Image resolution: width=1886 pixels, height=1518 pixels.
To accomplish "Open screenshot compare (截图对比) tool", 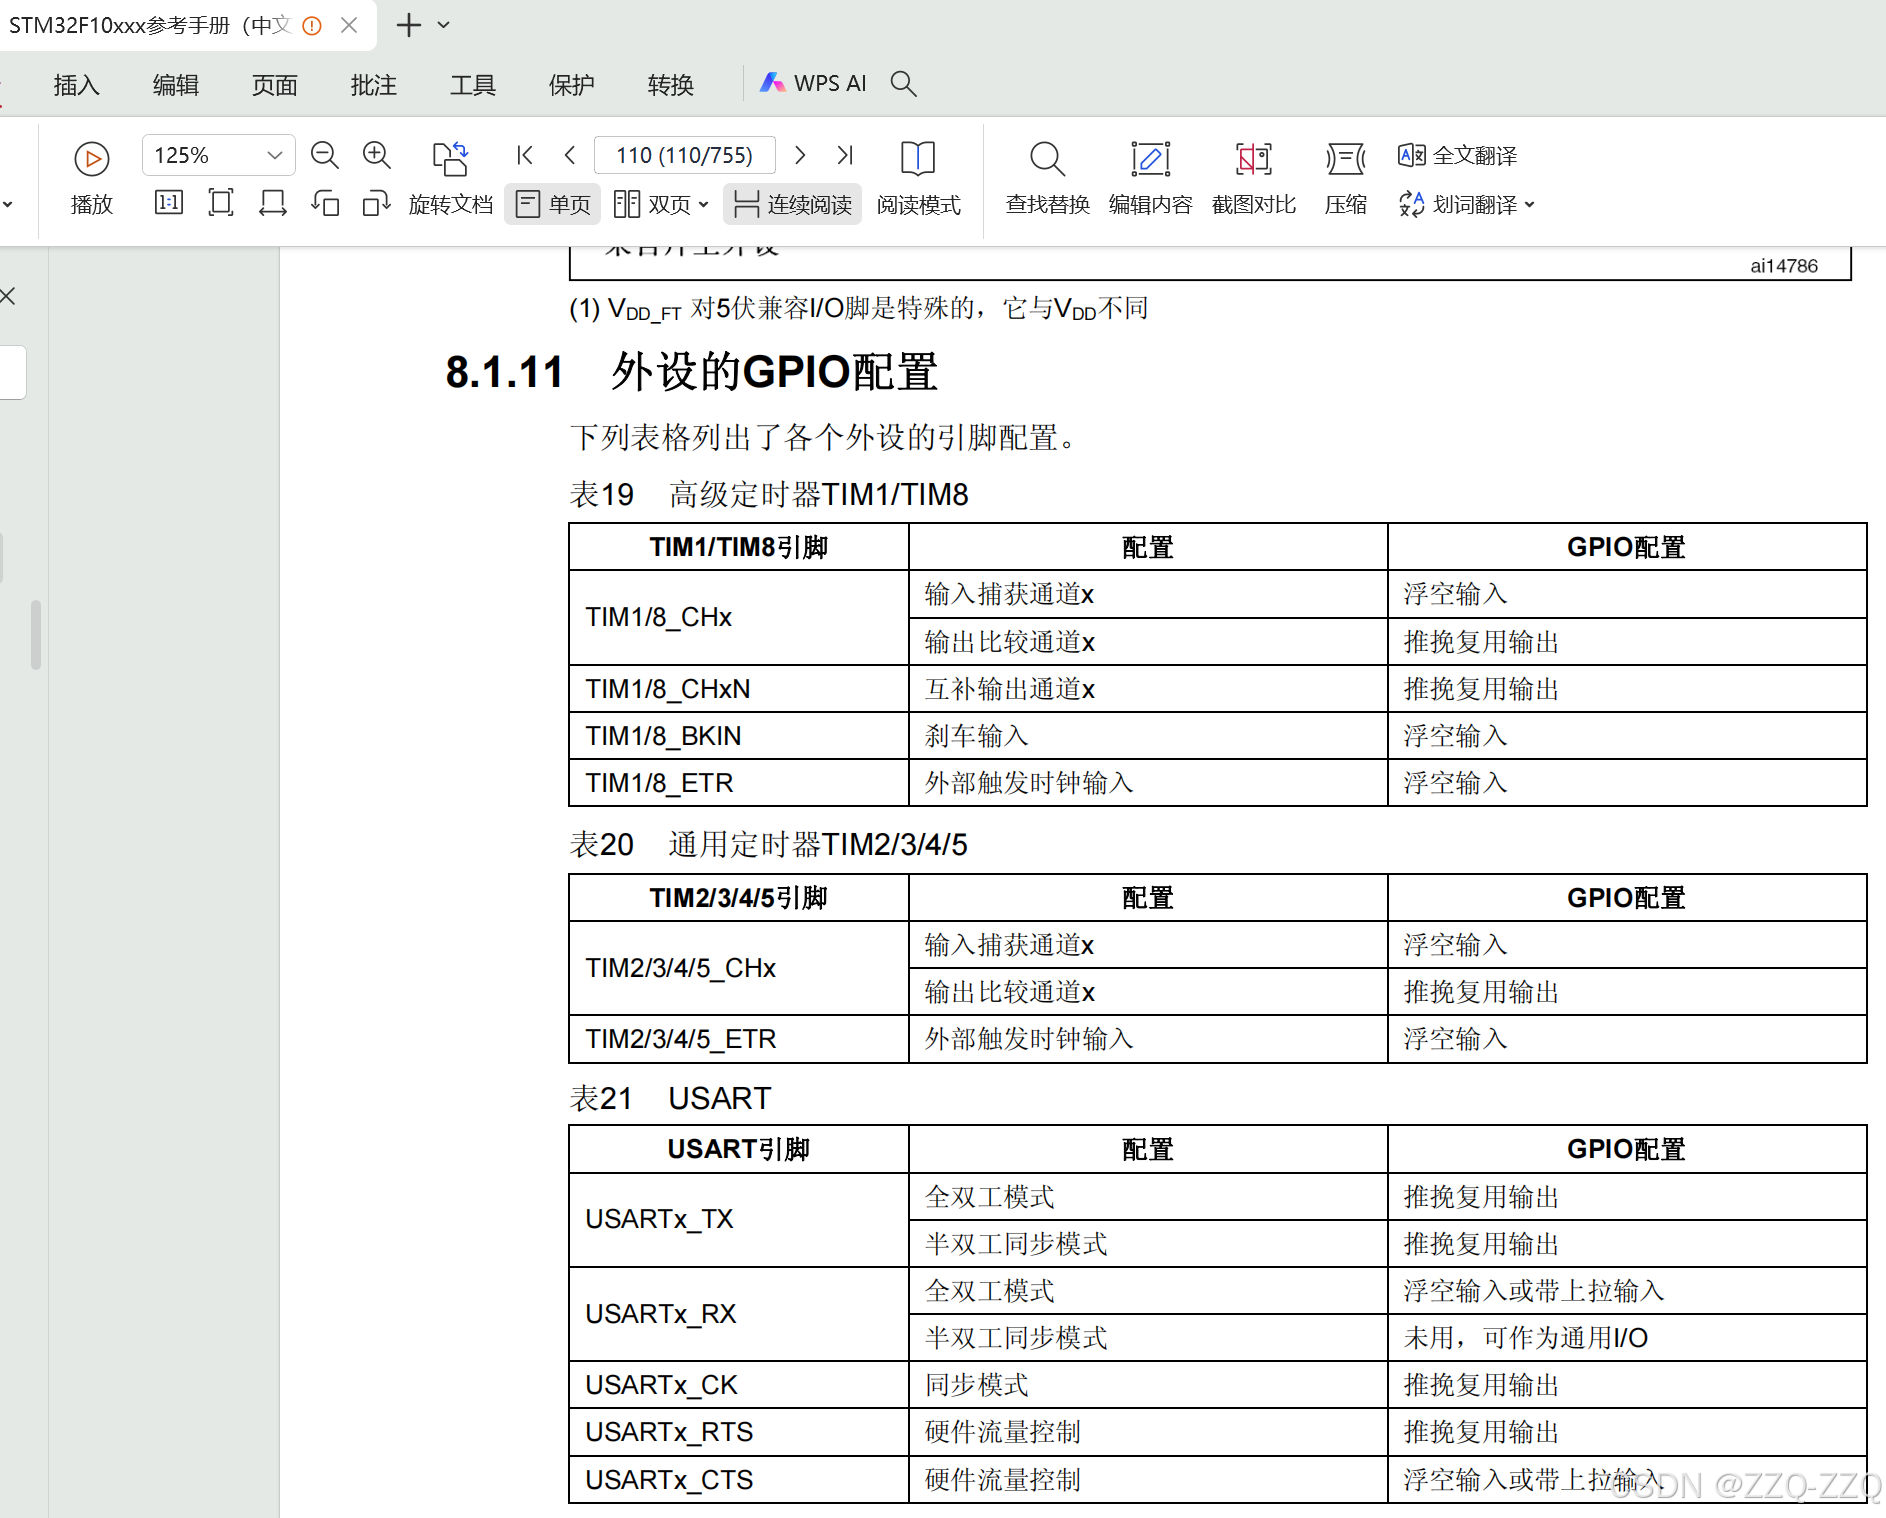I will pyautogui.click(x=1253, y=178).
